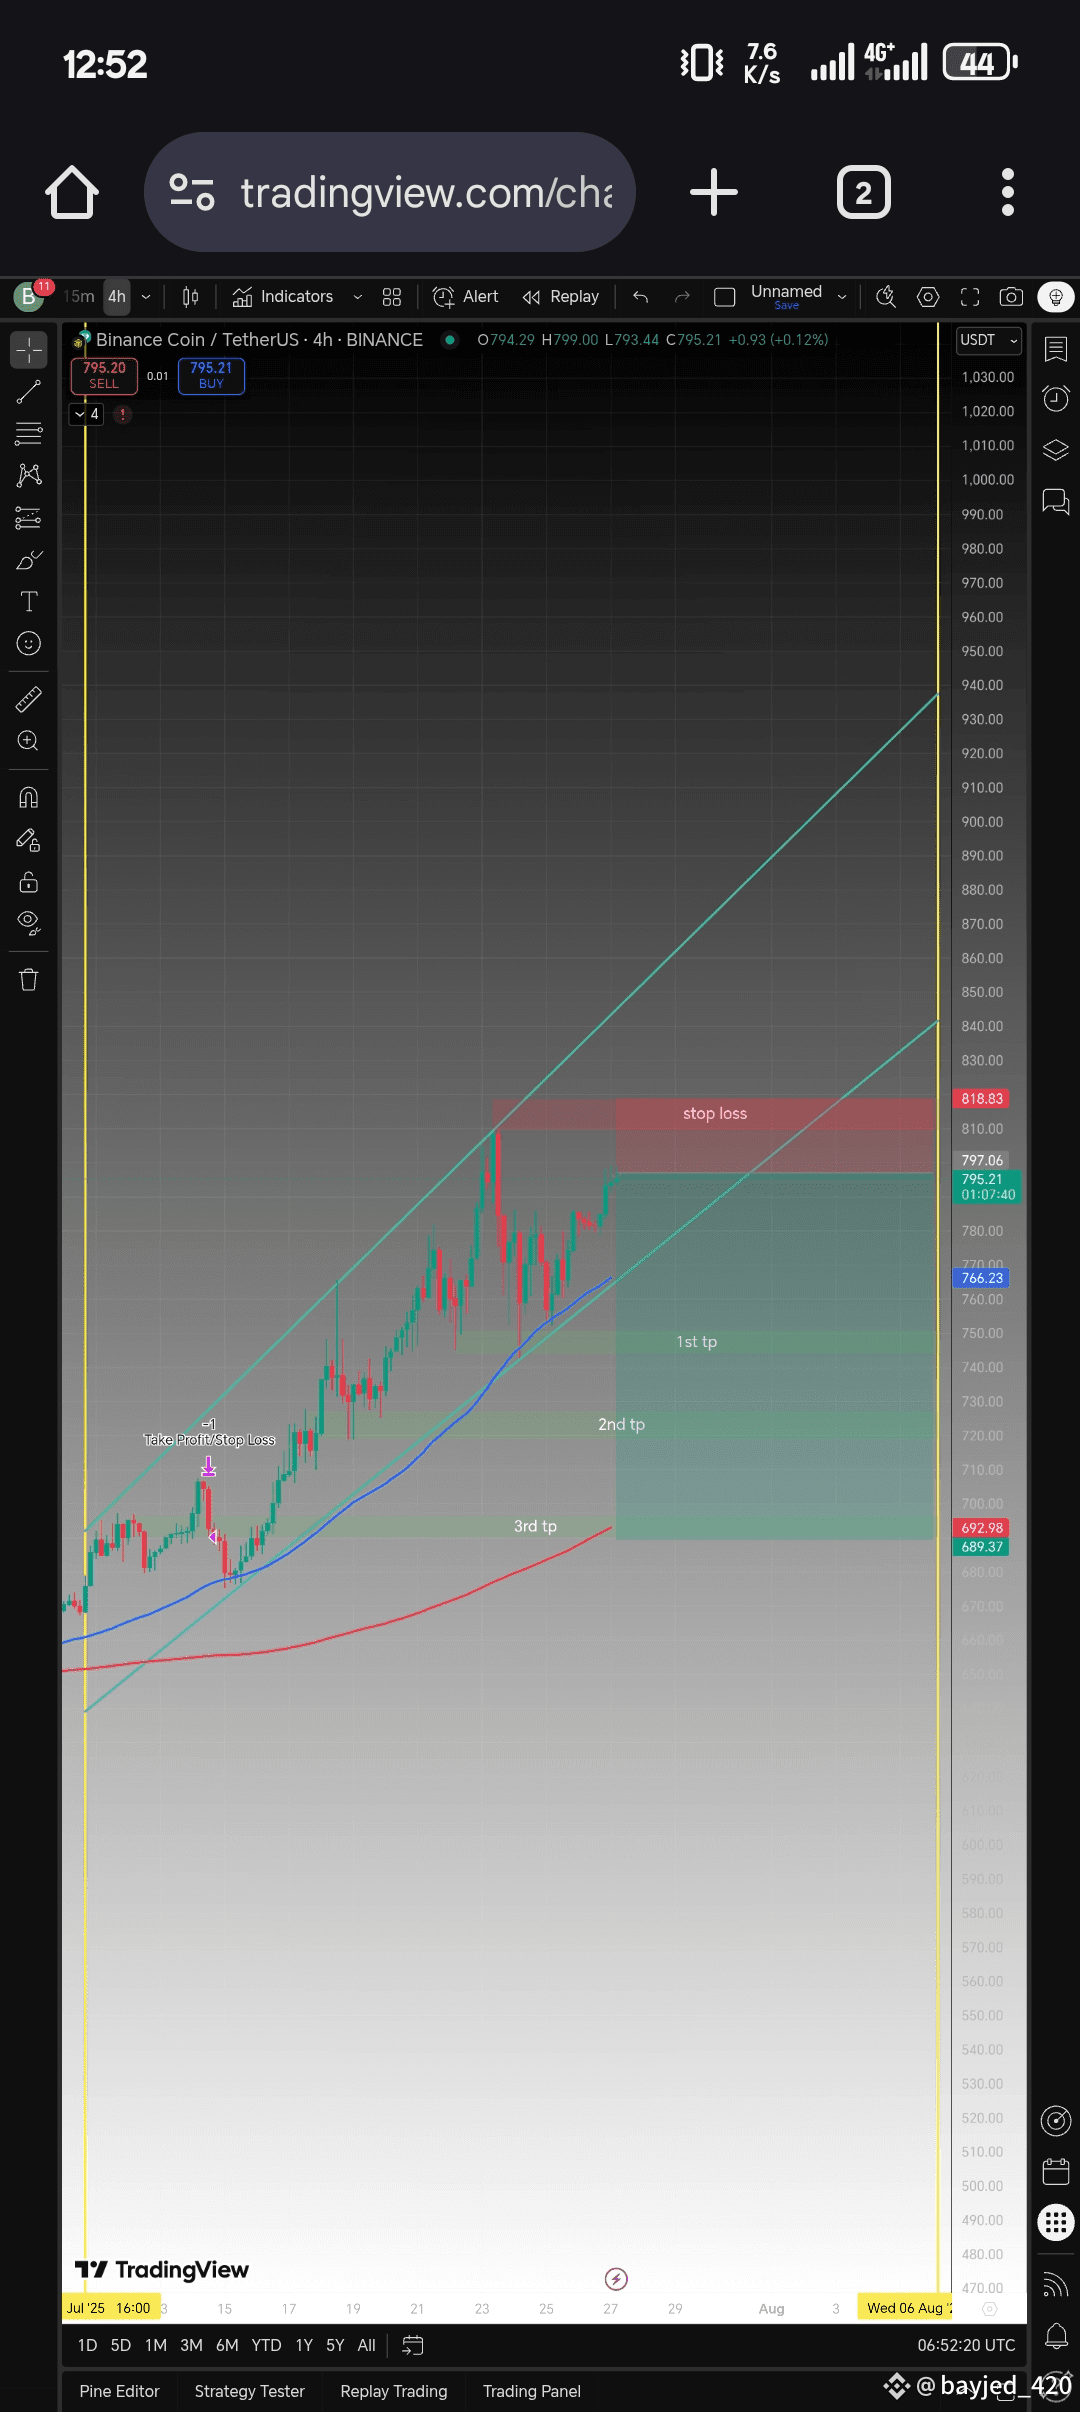The height and width of the screenshot is (2412, 1080).
Task: Start bar Replay mode
Action: pos(560,297)
